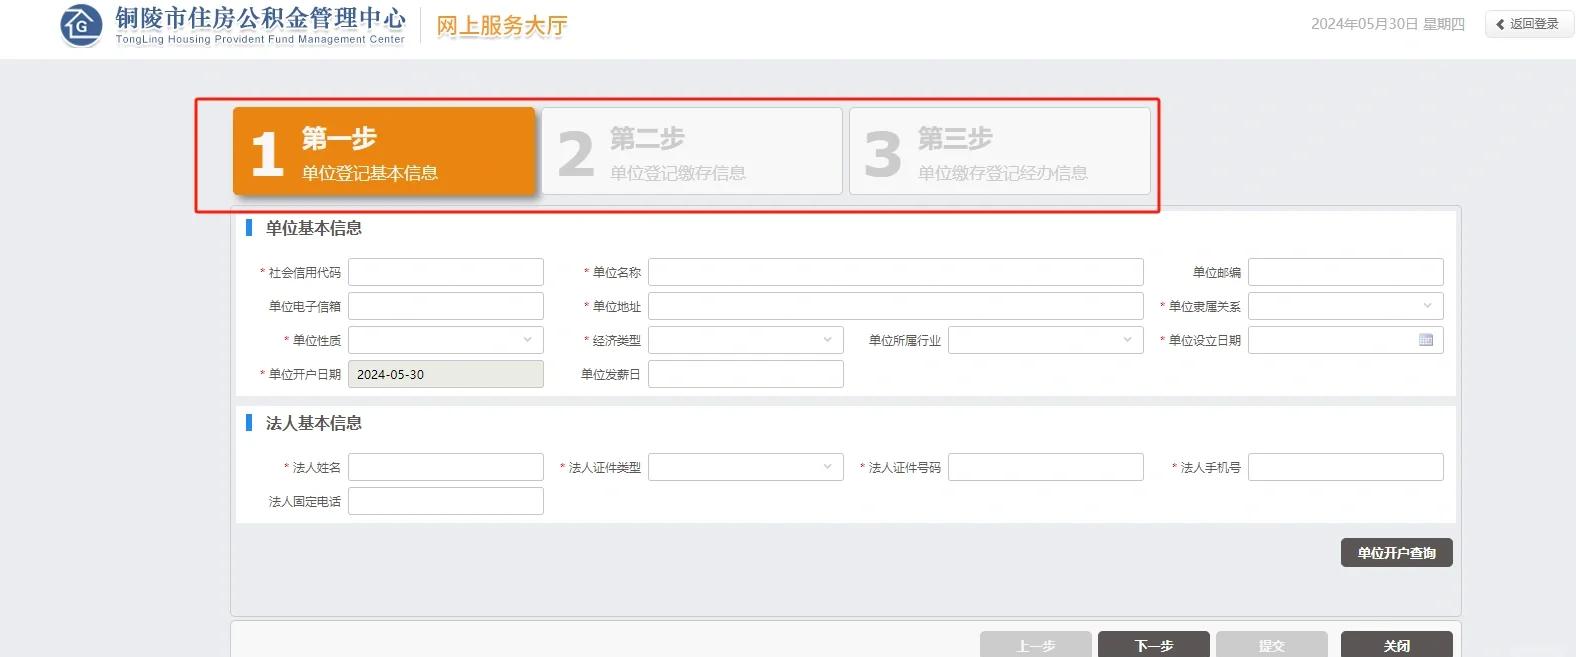Screen dimensions: 1576x657
Task: Select the 第二步 单位登记缴存信息 tab
Action: click(692, 151)
